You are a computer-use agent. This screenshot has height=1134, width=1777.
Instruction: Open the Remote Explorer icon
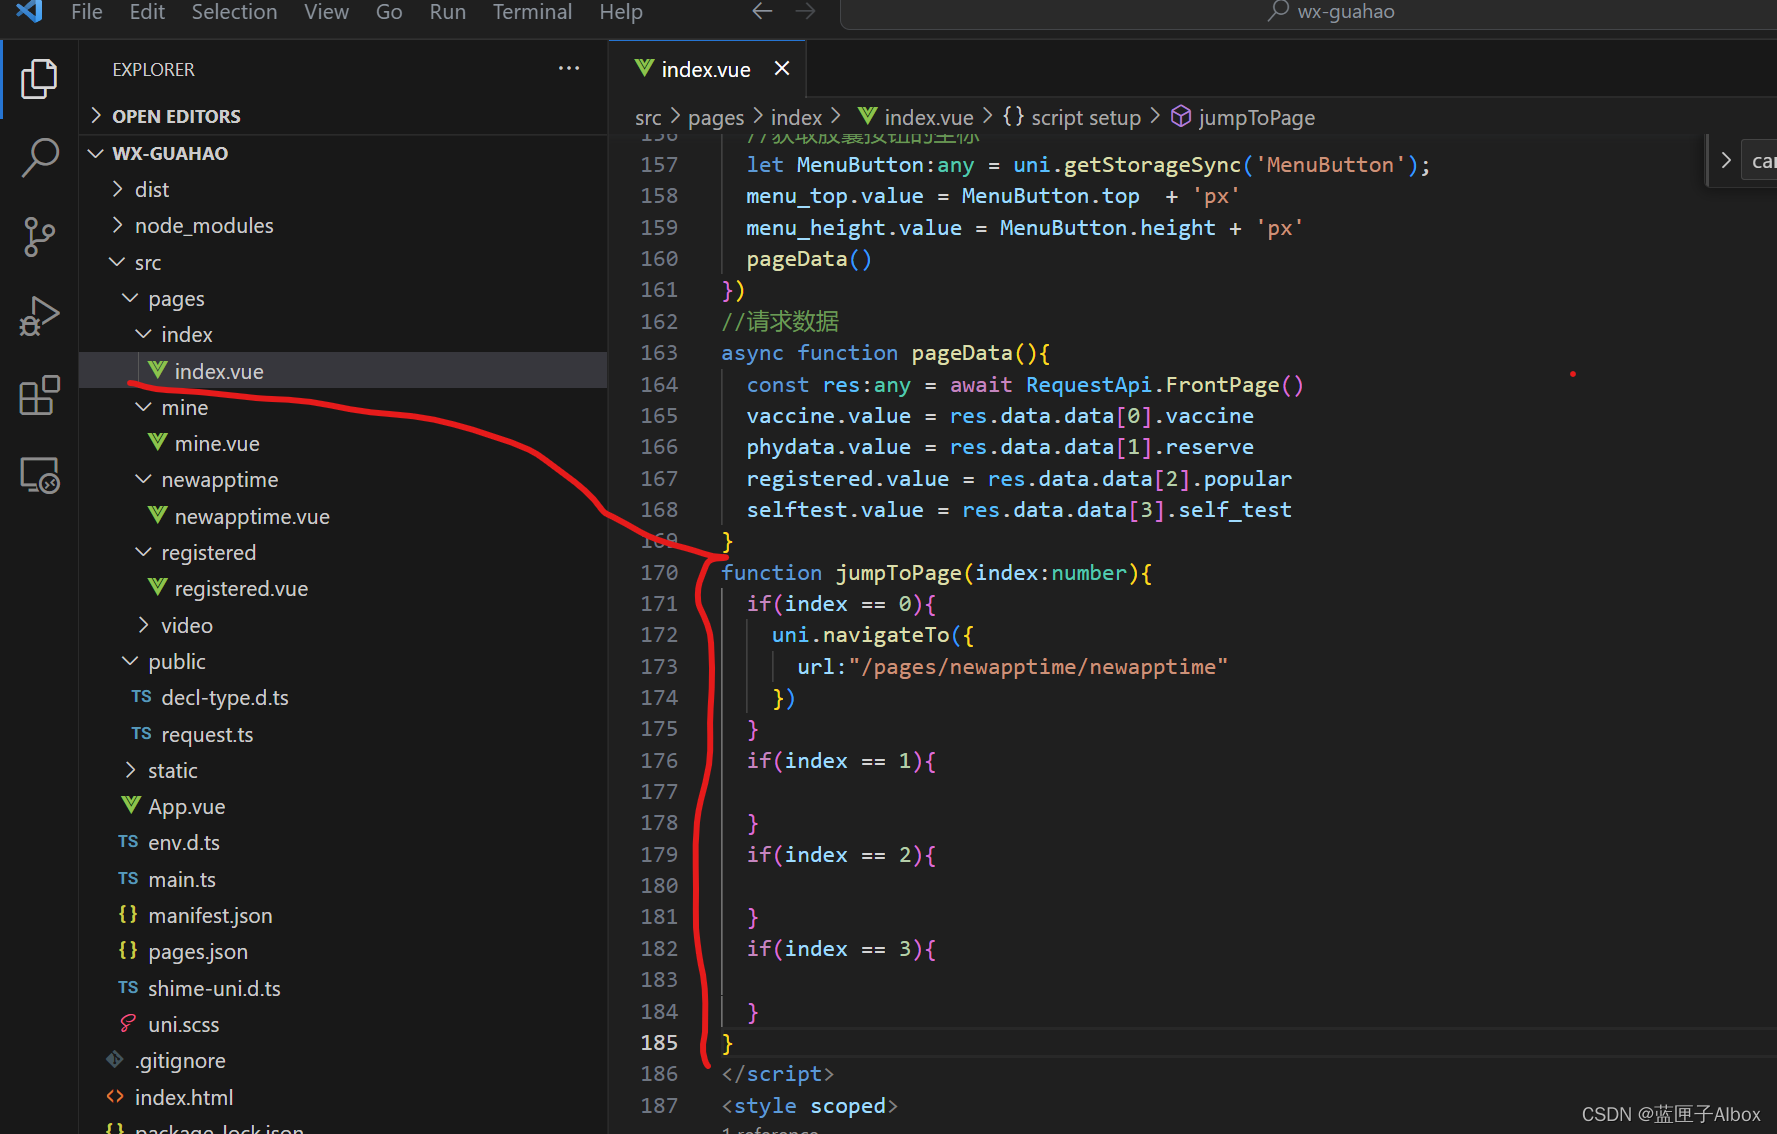pos(39,474)
